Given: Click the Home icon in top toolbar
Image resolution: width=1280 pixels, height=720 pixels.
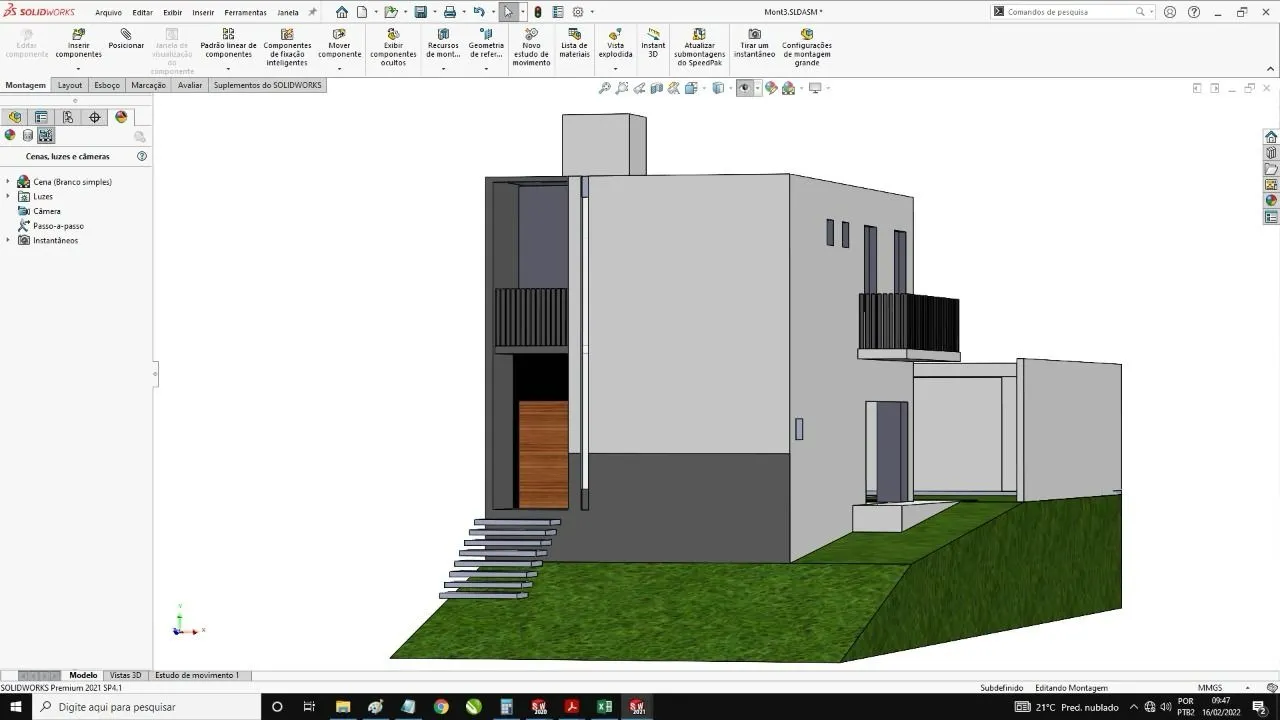Looking at the screenshot, I should [342, 12].
